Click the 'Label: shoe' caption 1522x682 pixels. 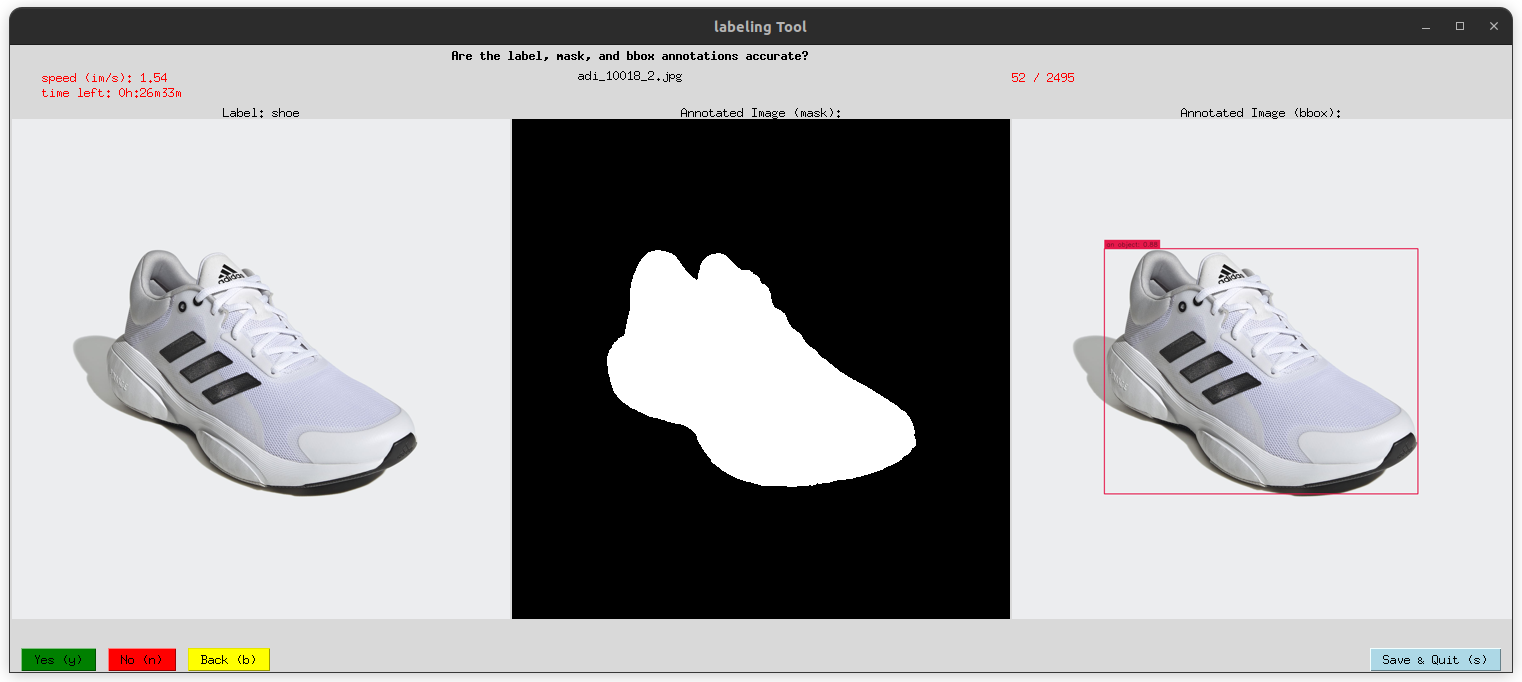[260, 113]
